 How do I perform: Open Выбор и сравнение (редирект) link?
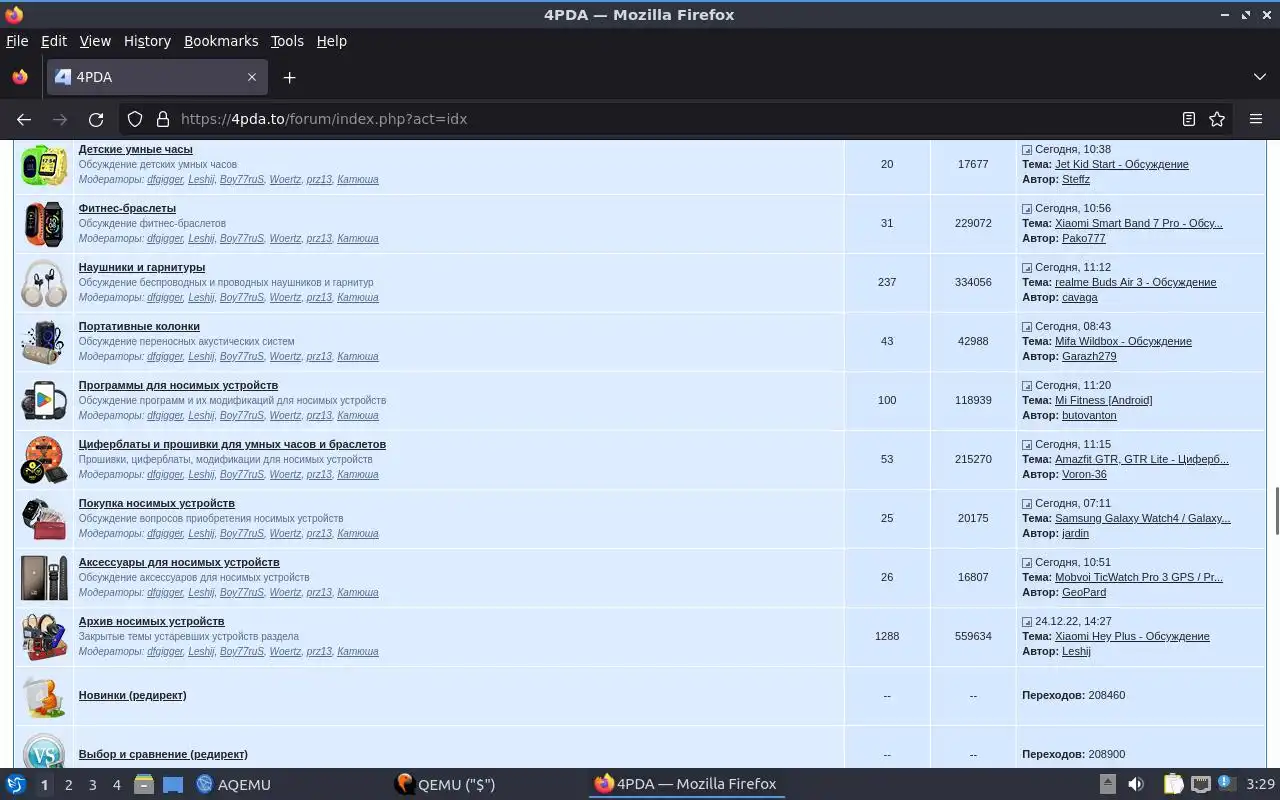[x=163, y=754]
